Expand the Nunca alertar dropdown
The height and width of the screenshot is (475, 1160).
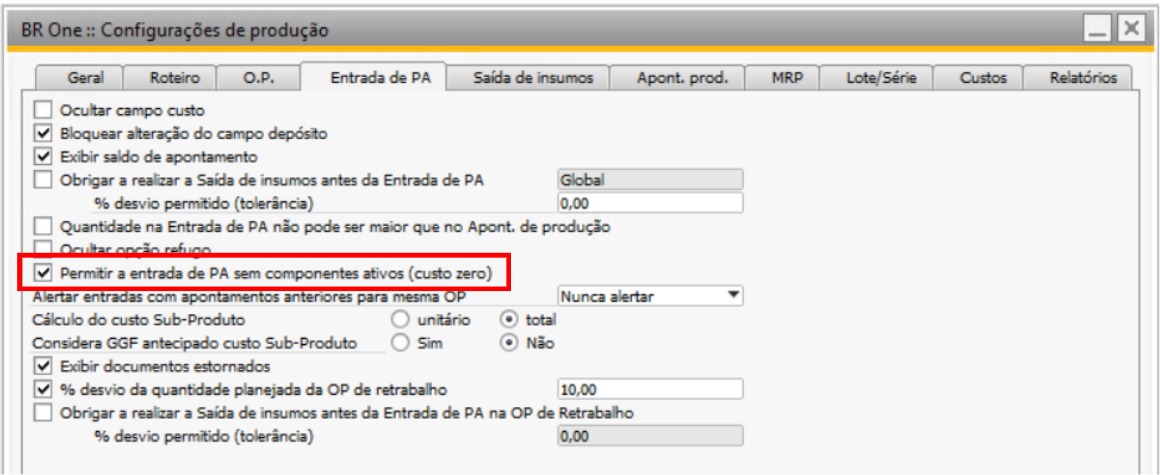pyautogui.click(x=734, y=296)
